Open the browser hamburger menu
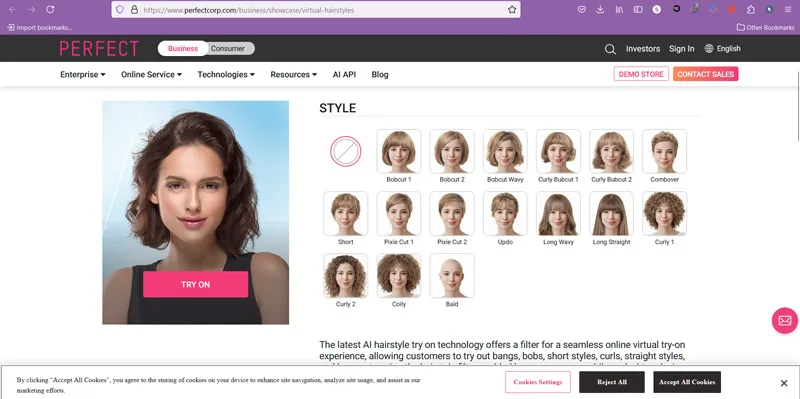The height and width of the screenshot is (399, 800). pyautogui.click(x=788, y=10)
